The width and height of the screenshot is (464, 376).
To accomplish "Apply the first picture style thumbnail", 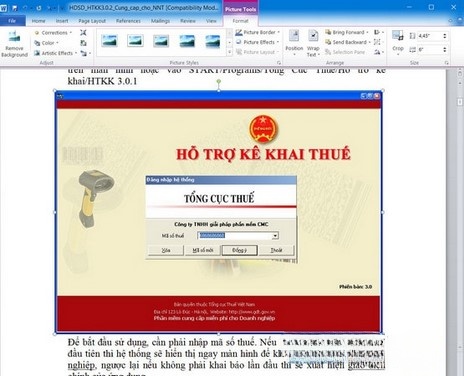I will tap(109, 41).
